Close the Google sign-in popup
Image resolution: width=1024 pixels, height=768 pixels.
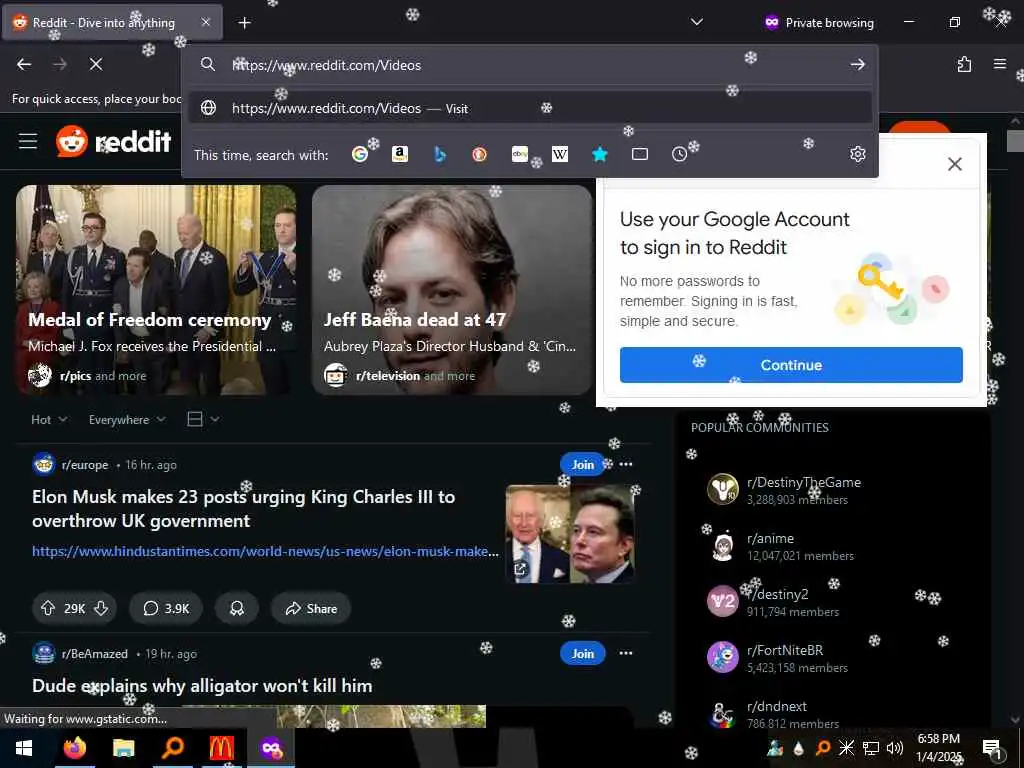955,164
